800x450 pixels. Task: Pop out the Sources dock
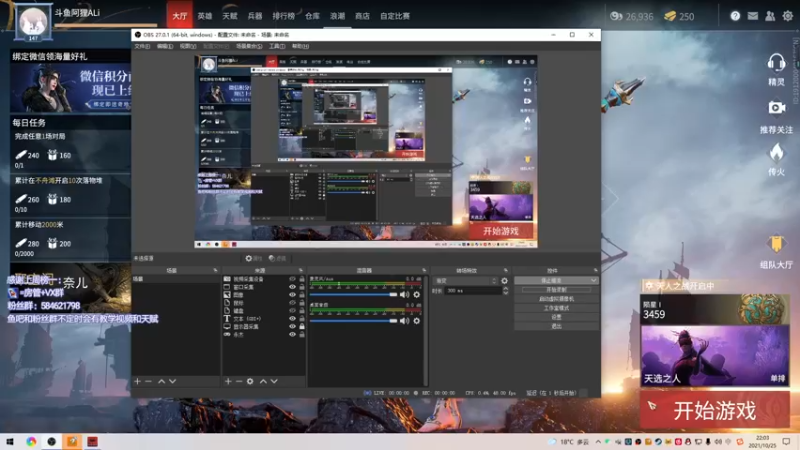click(301, 270)
